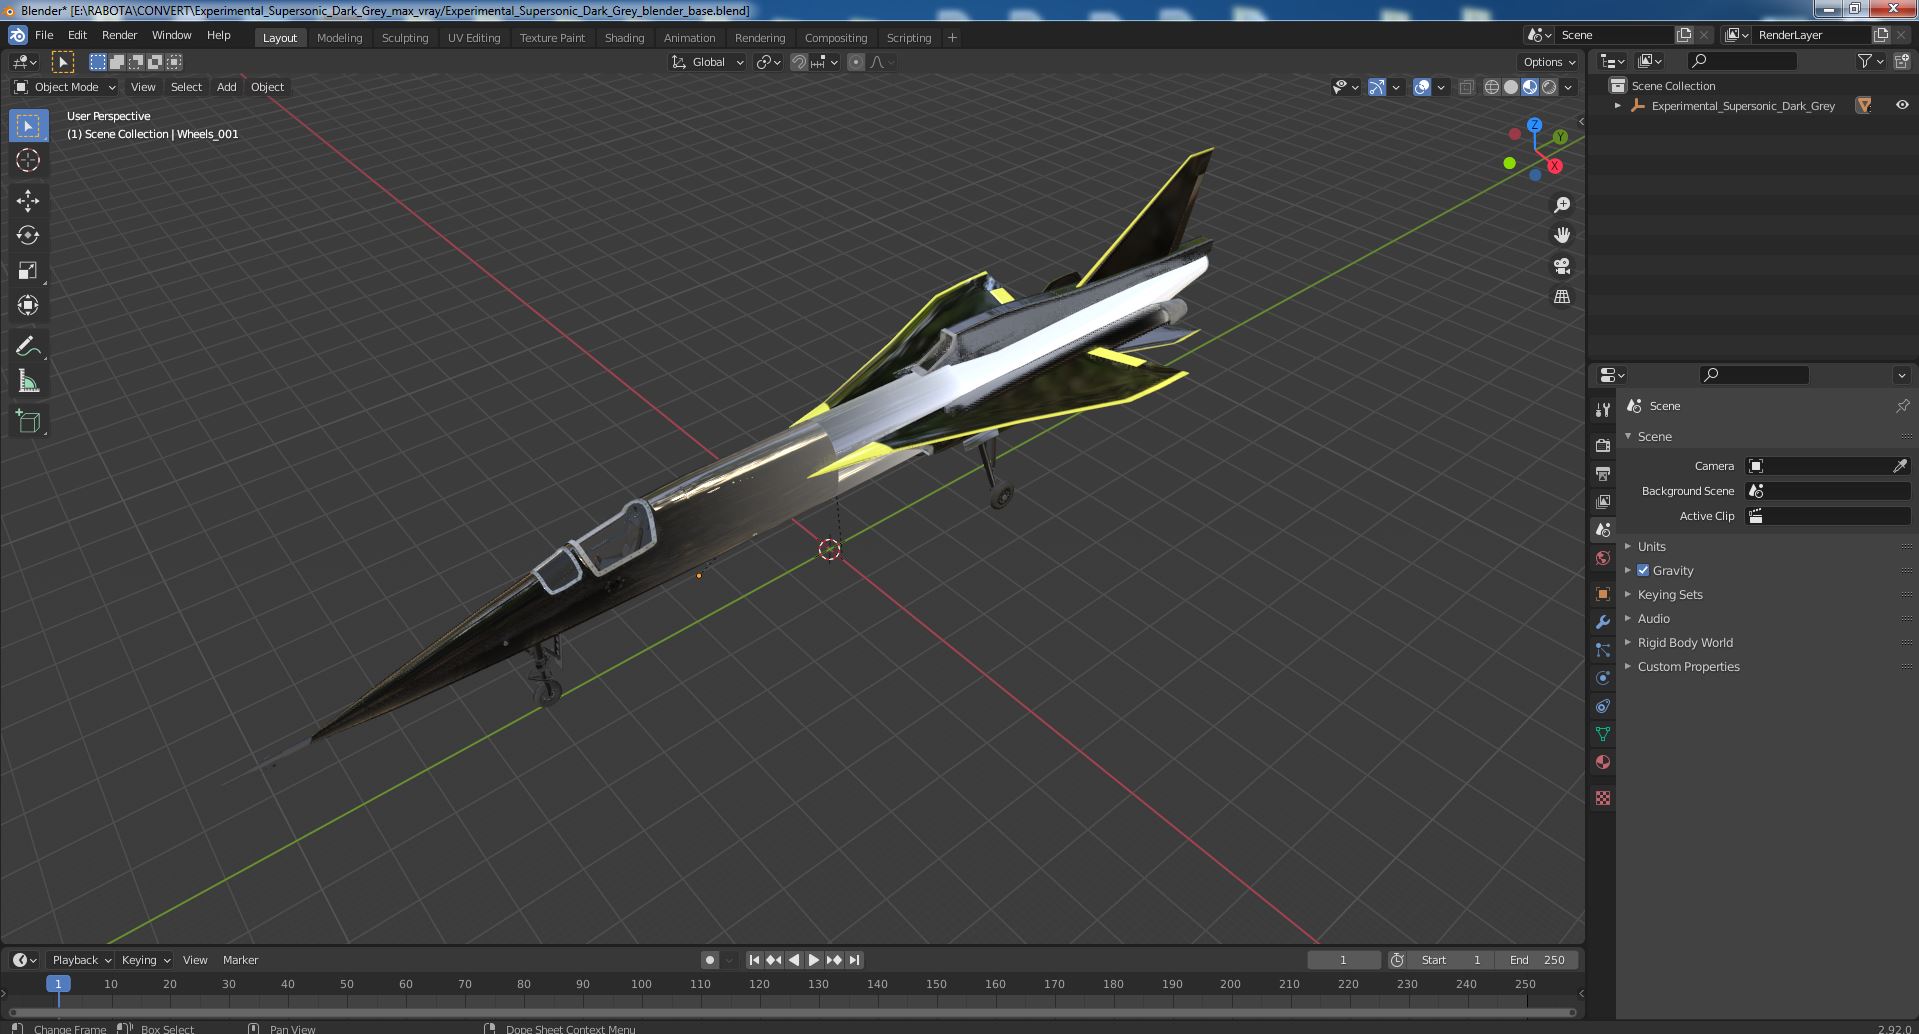
Task: Expand the Keying Sets panel
Action: click(x=1670, y=594)
